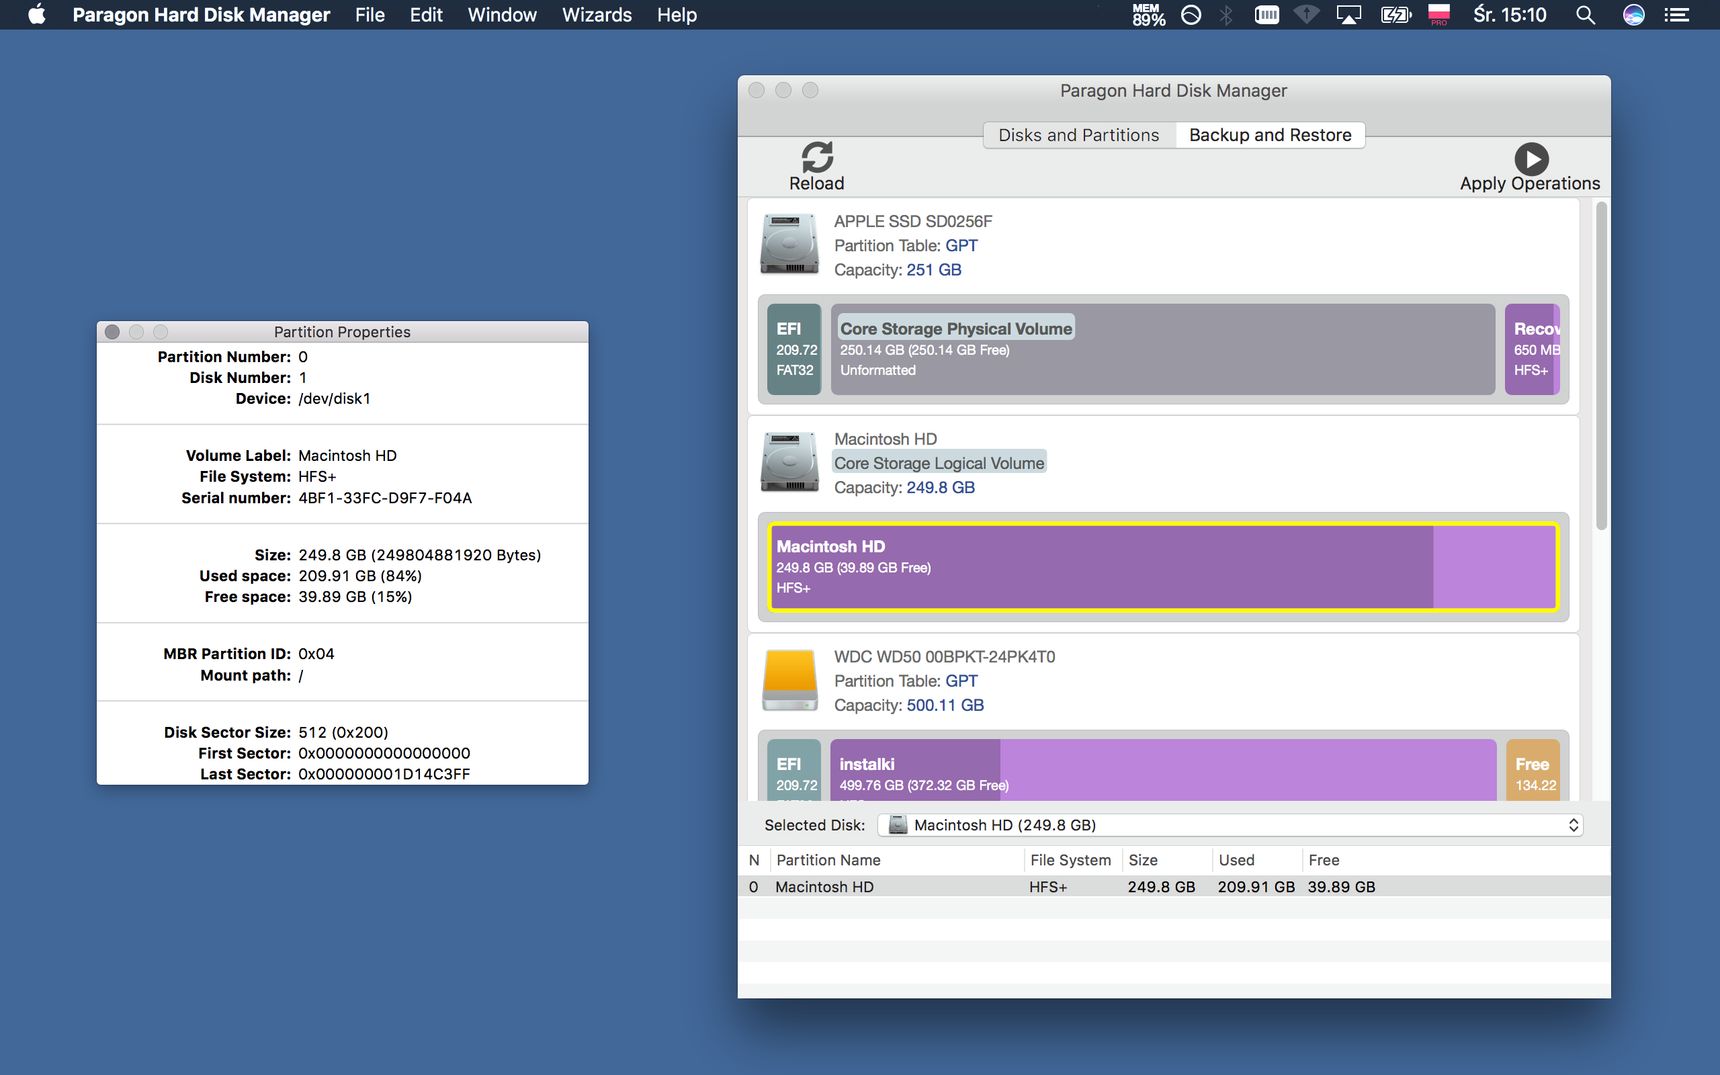The height and width of the screenshot is (1075, 1720).
Task: Click the Polish flag input source icon
Action: [1439, 15]
